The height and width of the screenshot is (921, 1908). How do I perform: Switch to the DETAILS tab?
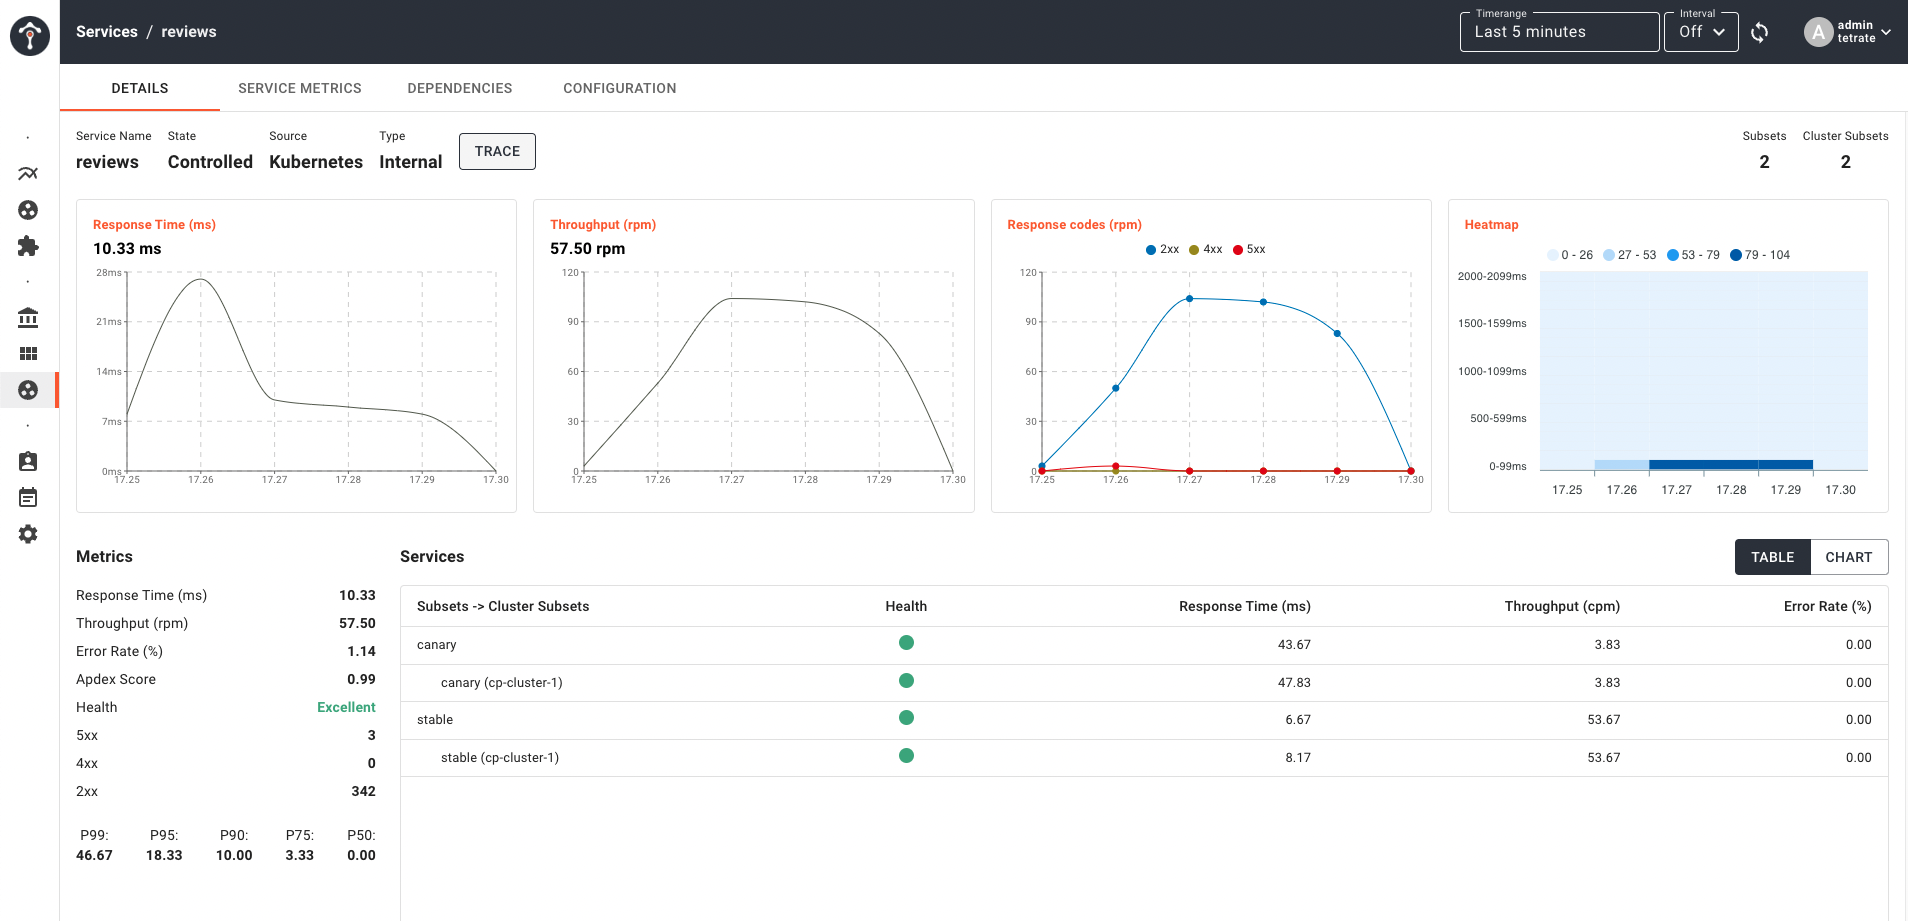tap(140, 88)
